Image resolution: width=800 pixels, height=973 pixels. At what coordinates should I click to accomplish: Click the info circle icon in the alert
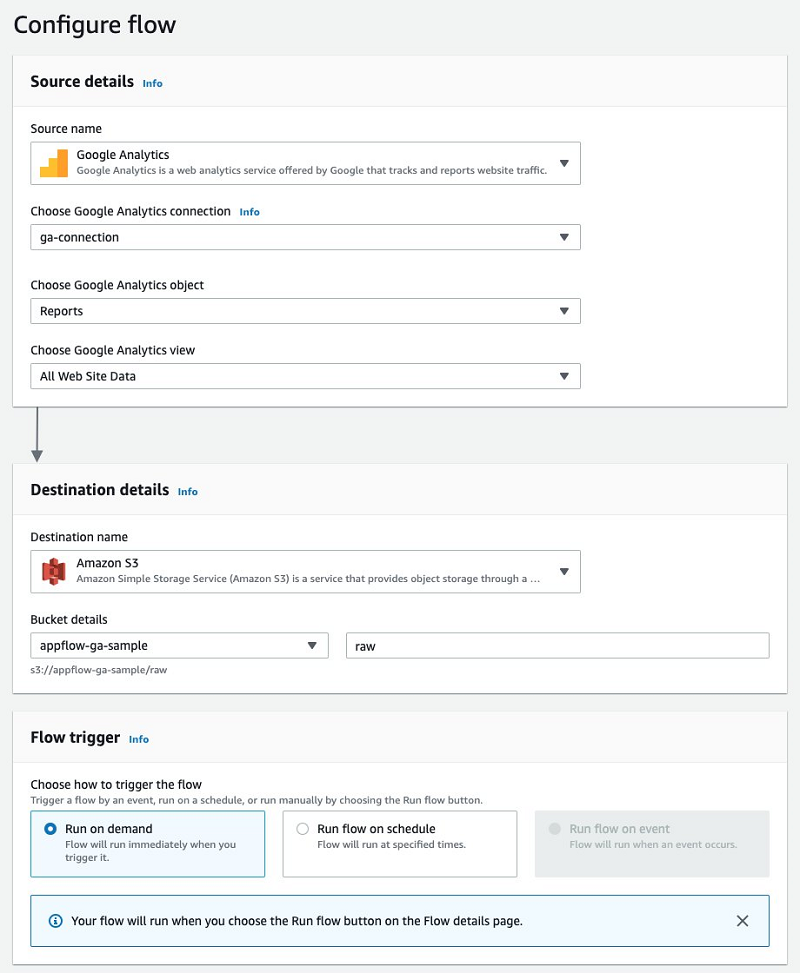pos(55,921)
